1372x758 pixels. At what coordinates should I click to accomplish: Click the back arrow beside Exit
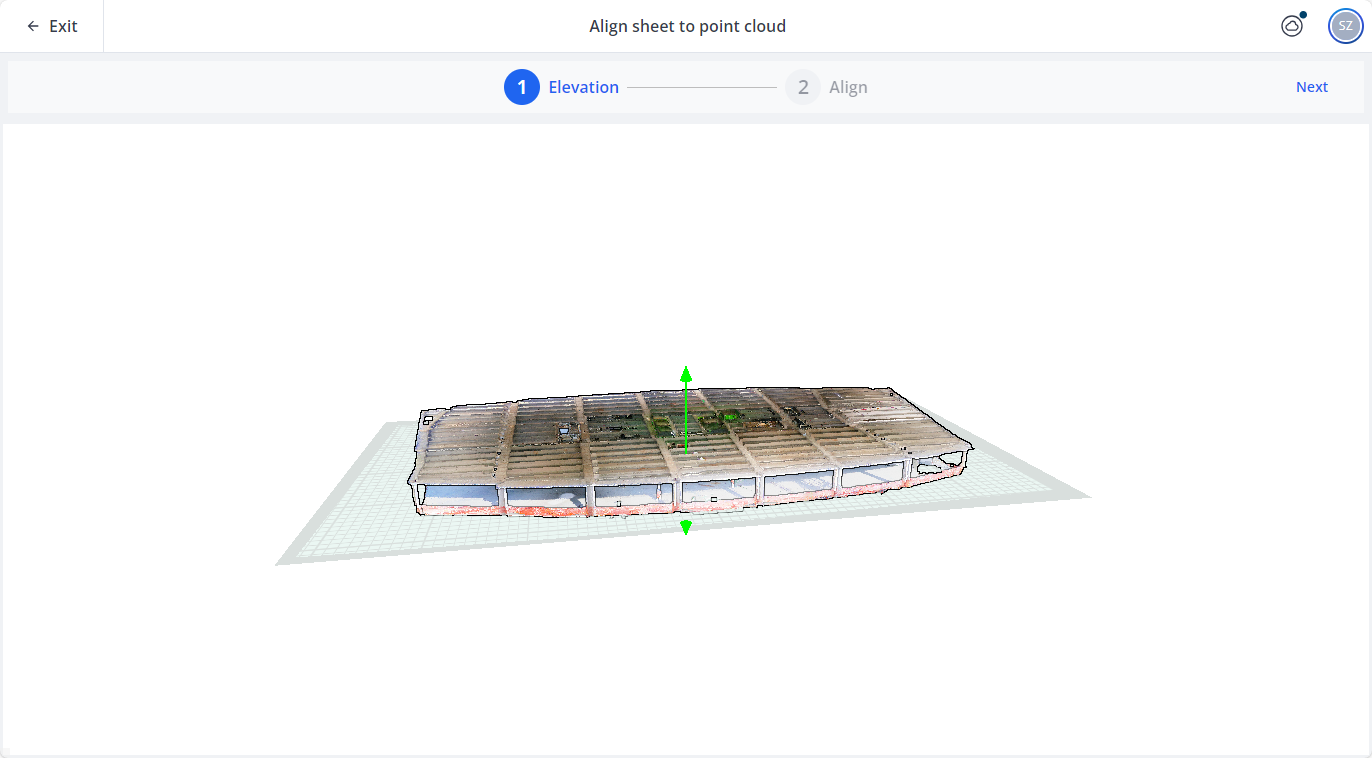click(33, 26)
